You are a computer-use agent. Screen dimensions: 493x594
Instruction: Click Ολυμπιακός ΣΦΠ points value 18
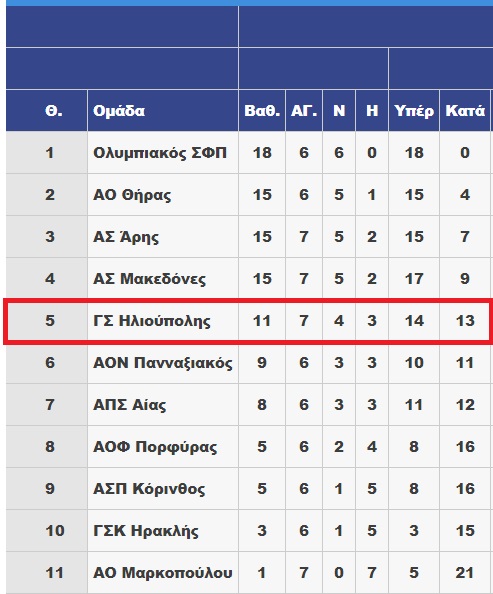[262, 153]
